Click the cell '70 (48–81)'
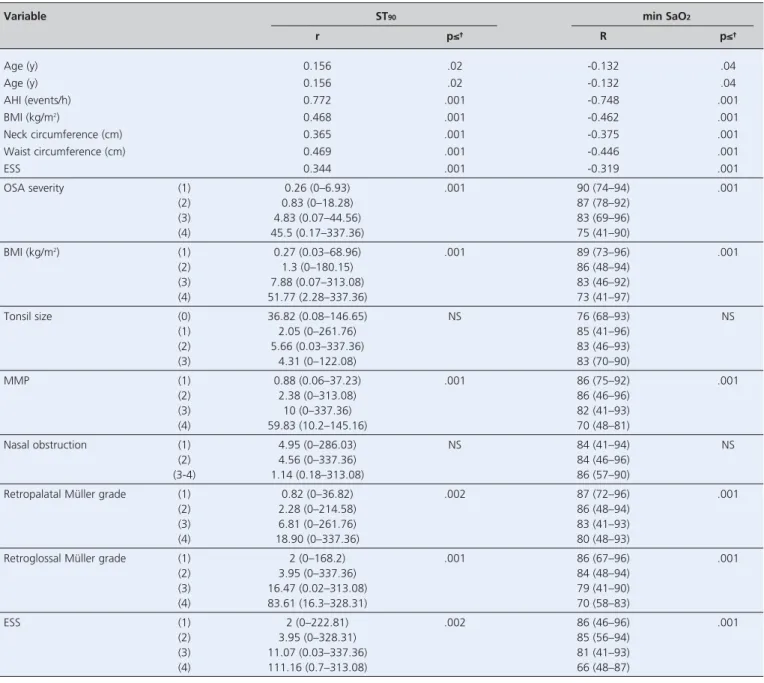This screenshot has height=683, width=764. [x=603, y=426]
